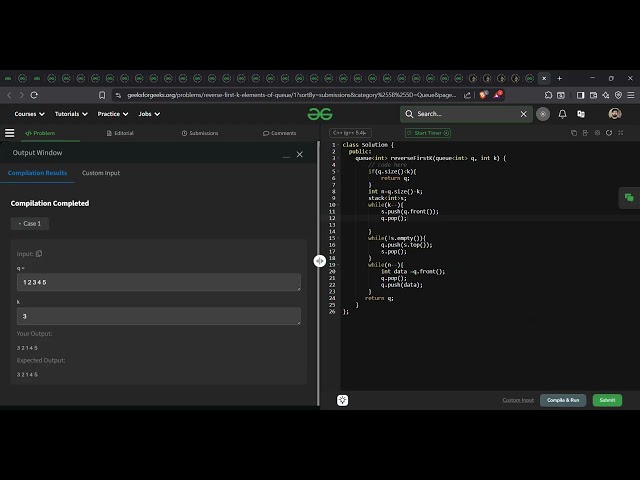
Task: Open Brave Shields lion icon
Action: pyautogui.click(x=483, y=95)
